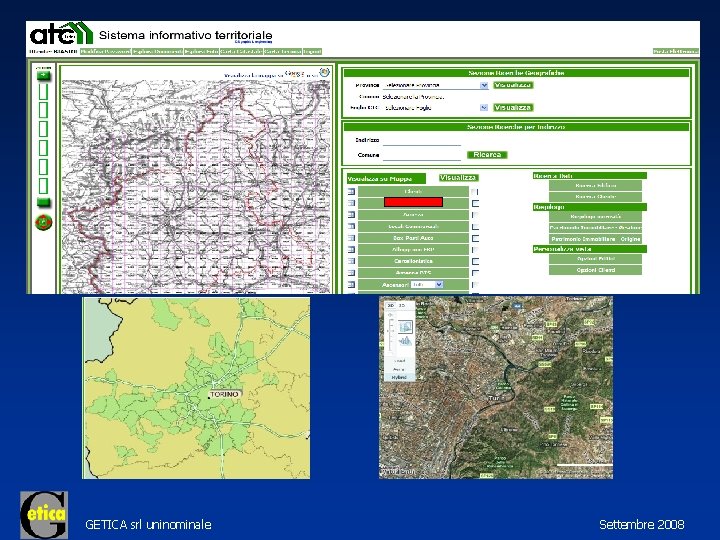Click the Box Posti Auto layer label
This screenshot has width=720, height=540.
(413, 238)
